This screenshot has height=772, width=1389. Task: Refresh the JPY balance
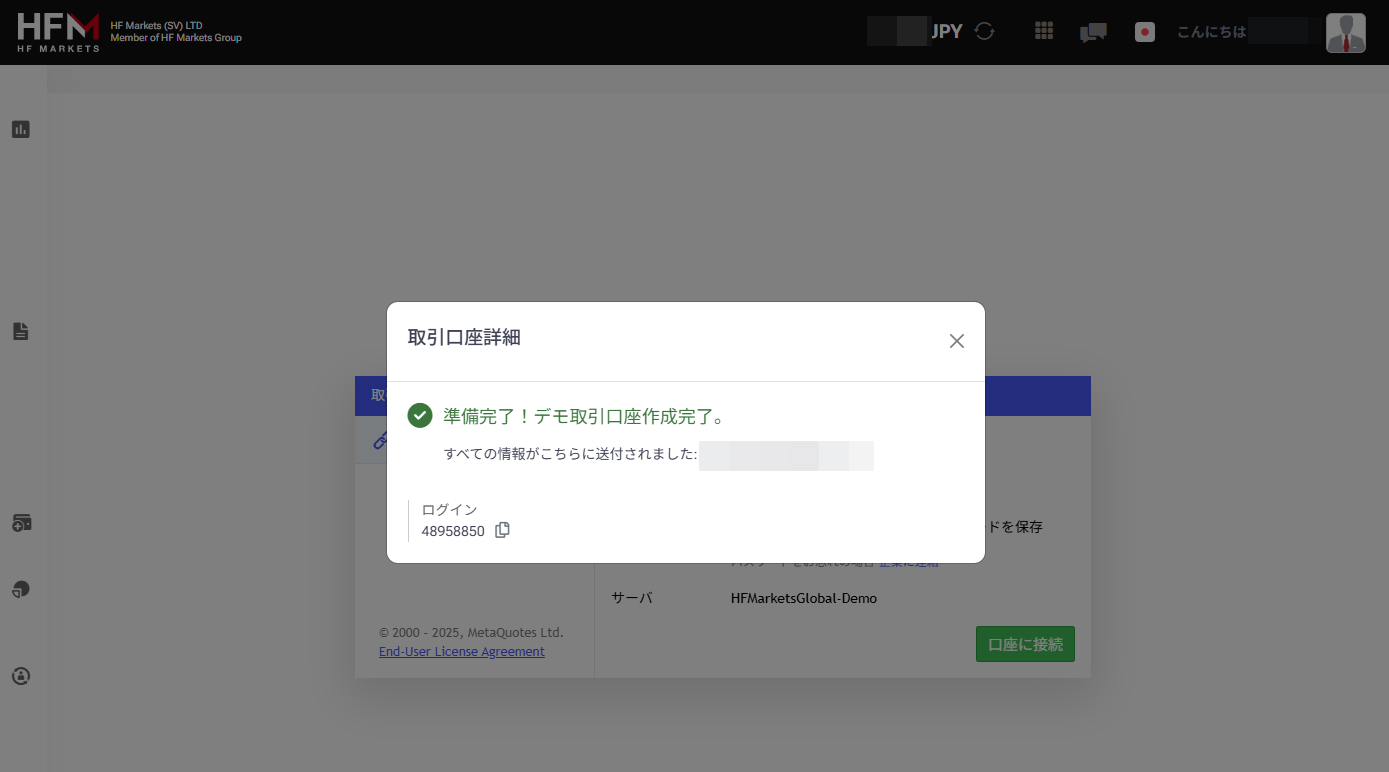(985, 31)
